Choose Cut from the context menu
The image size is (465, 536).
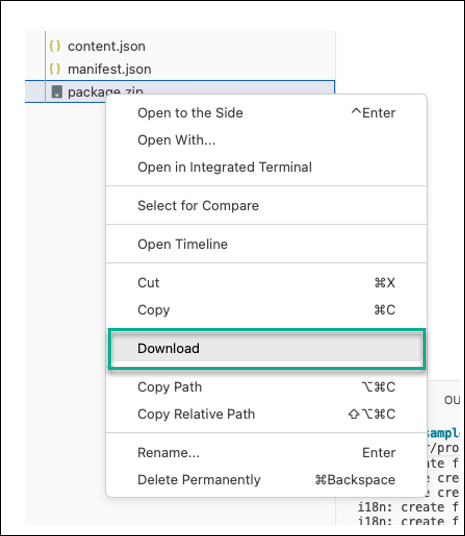click(266, 283)
